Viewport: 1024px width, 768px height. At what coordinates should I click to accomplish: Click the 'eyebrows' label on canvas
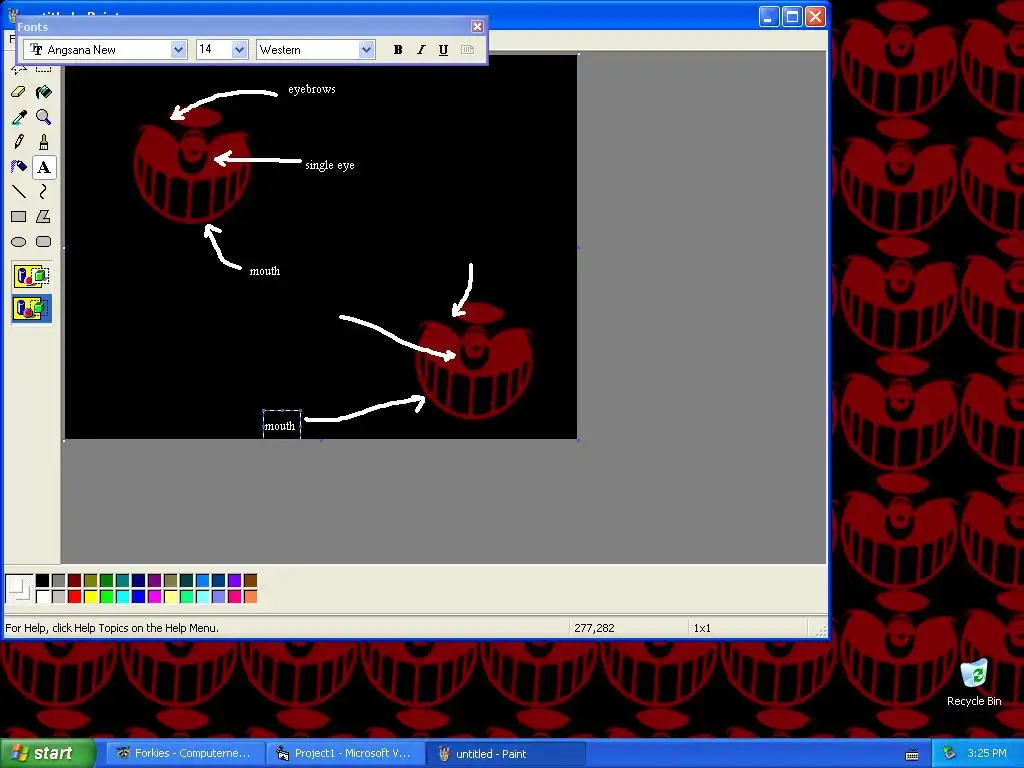tap(312, 89)
